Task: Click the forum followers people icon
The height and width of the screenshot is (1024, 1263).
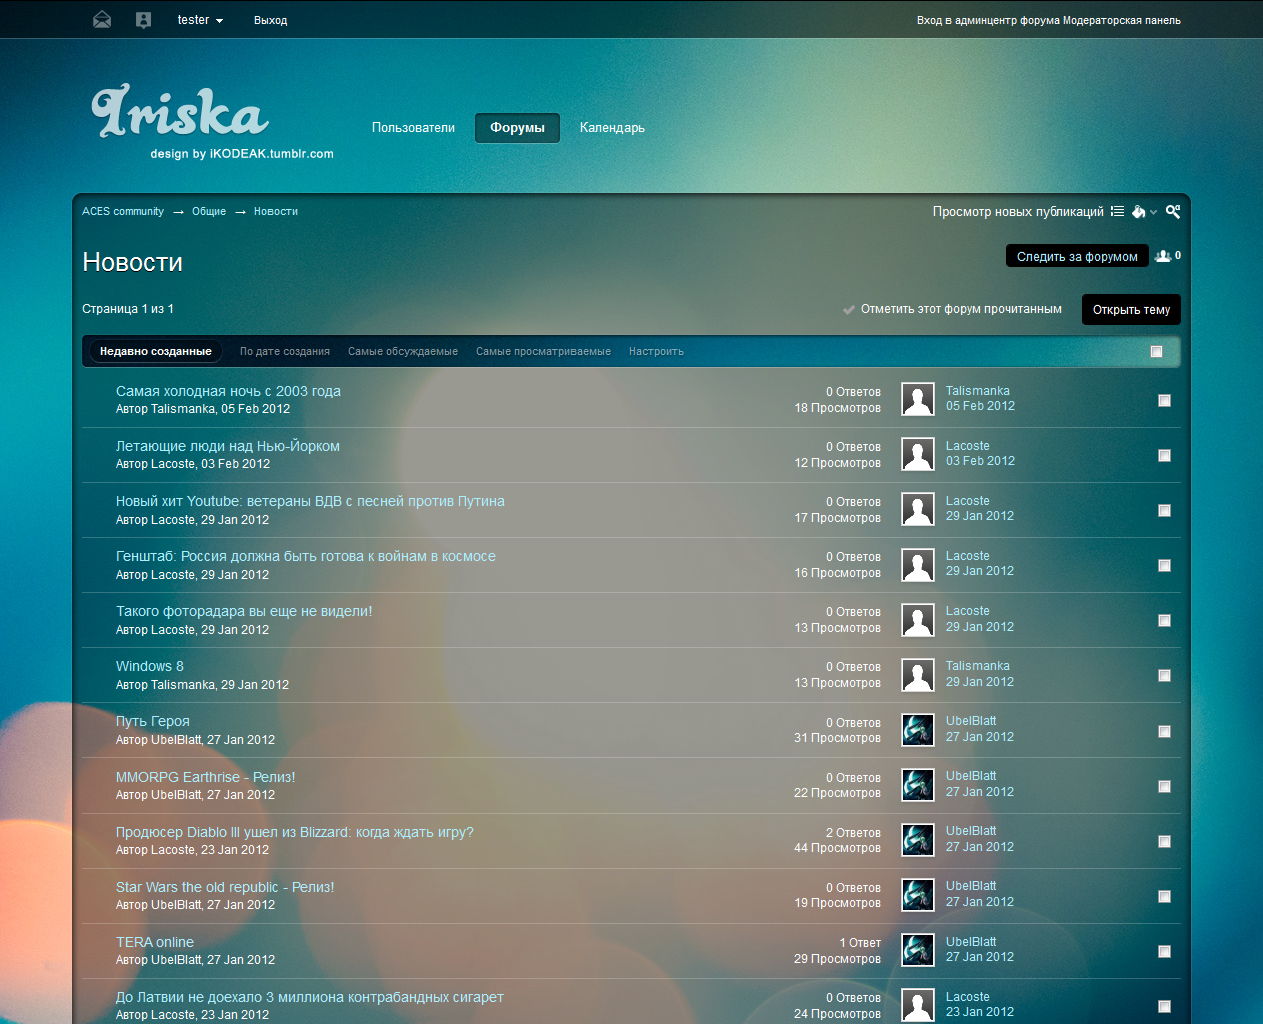Action: (1163, 256)
